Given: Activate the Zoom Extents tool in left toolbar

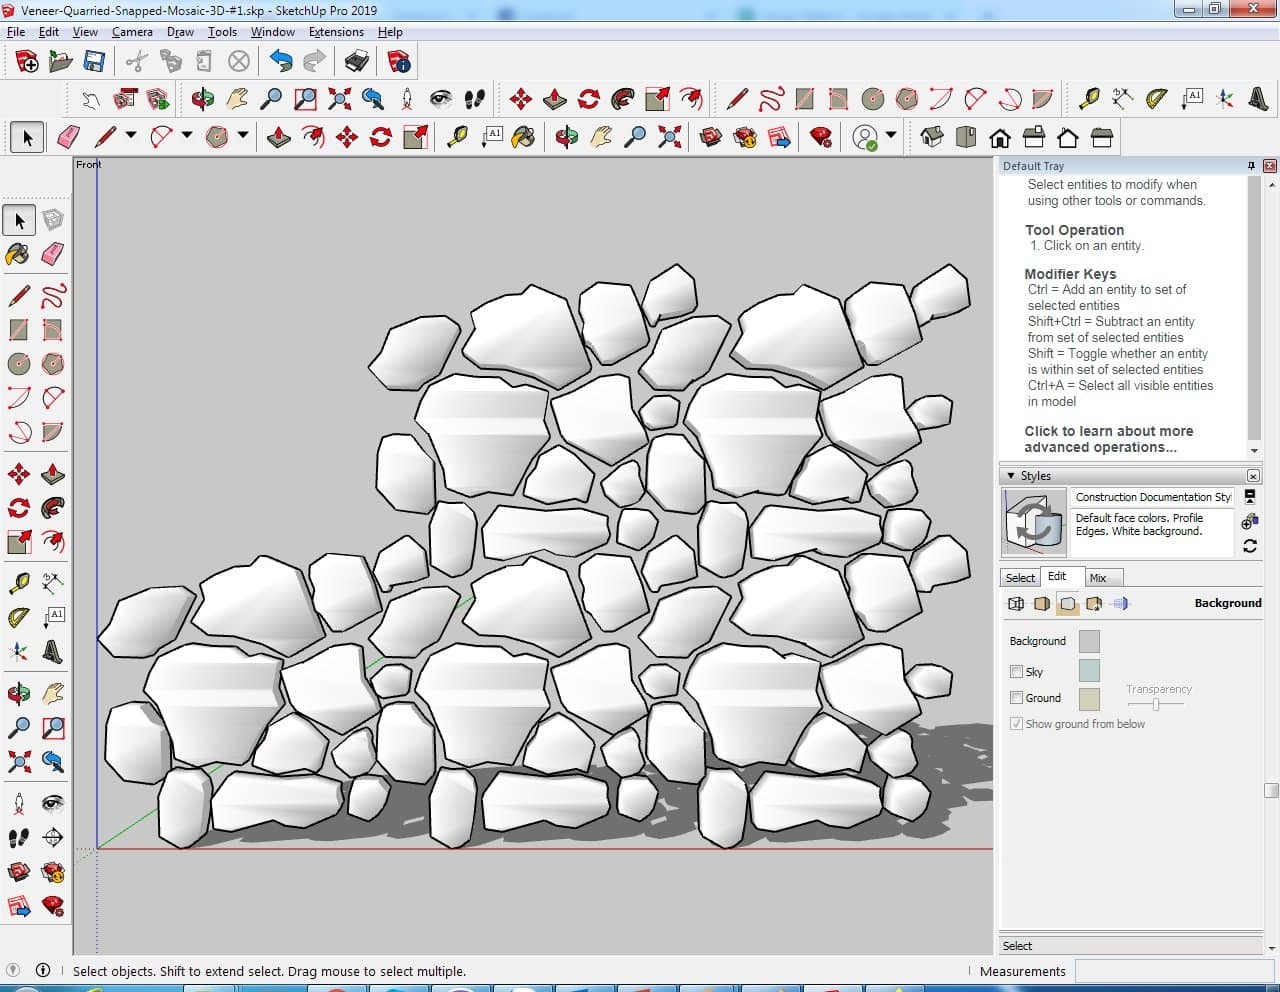Looking at the screenshot, I should pyautogui.click(x=18, y=763).
